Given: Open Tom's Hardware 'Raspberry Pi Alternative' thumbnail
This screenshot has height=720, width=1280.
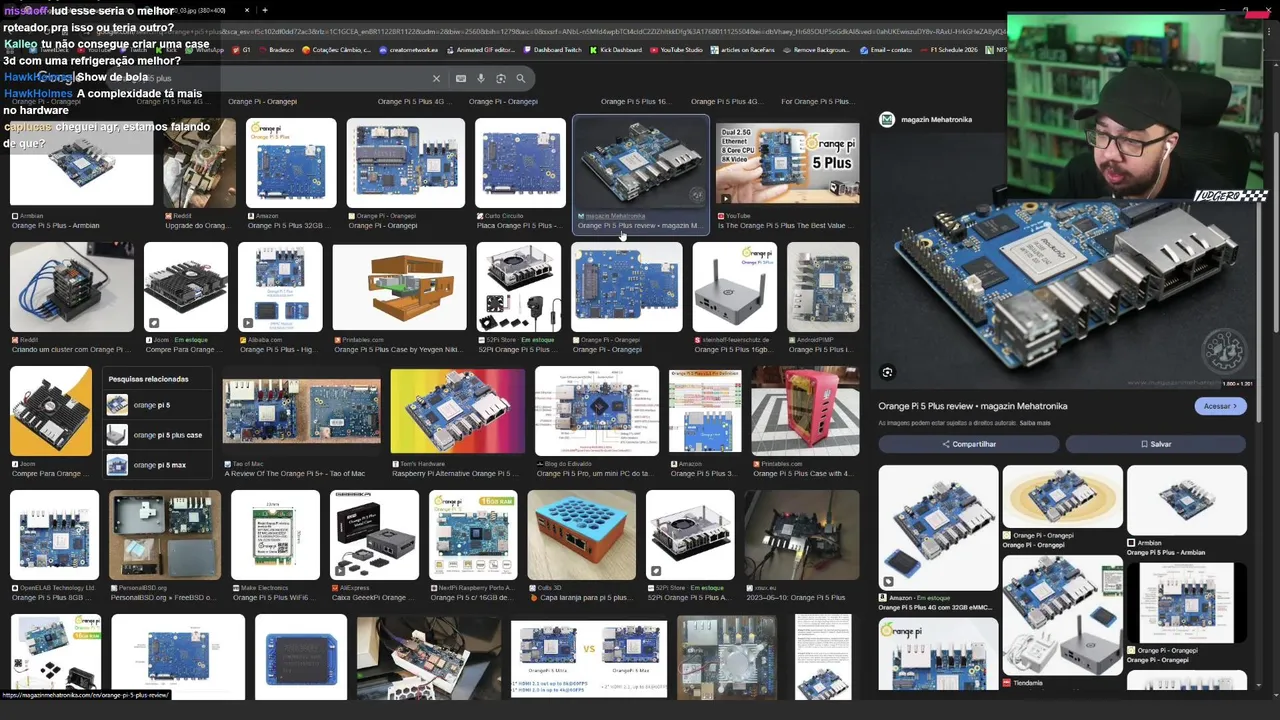Looking at the screenshot, I should 457,411.
